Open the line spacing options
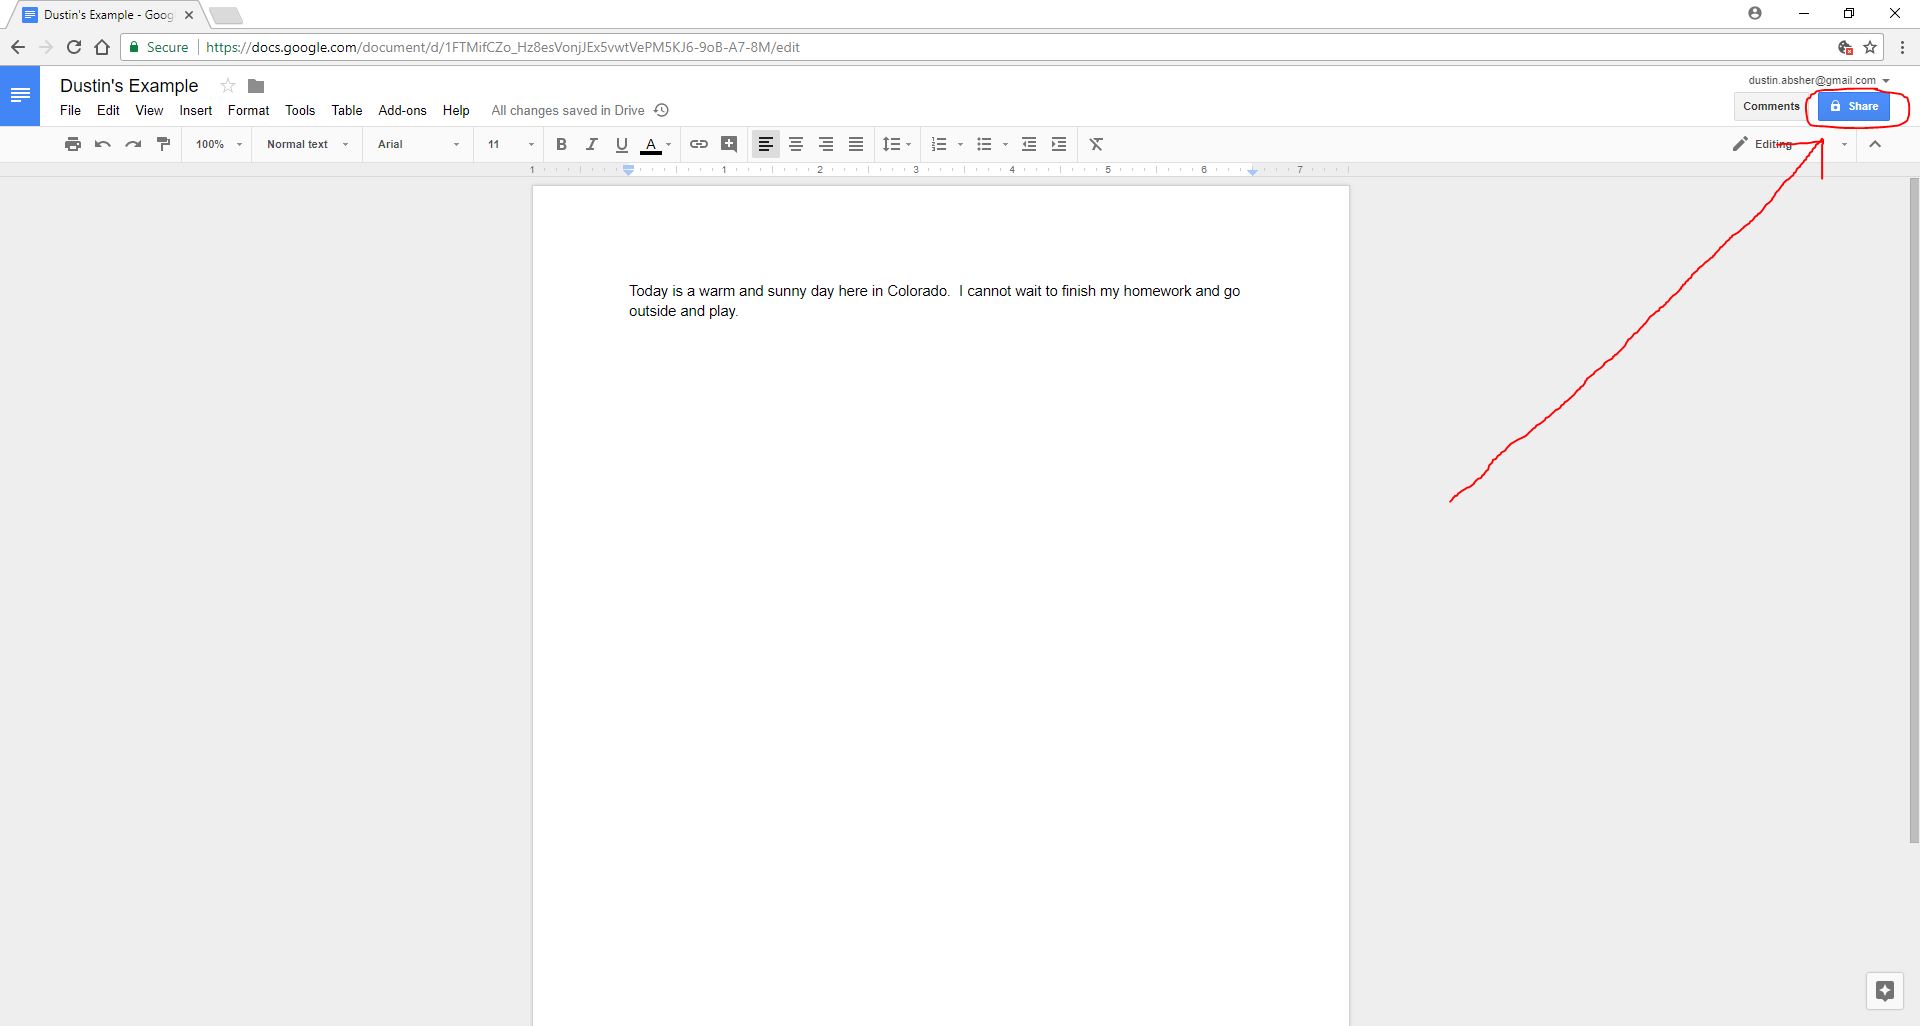1920x1026 pixels. (896, 144)
